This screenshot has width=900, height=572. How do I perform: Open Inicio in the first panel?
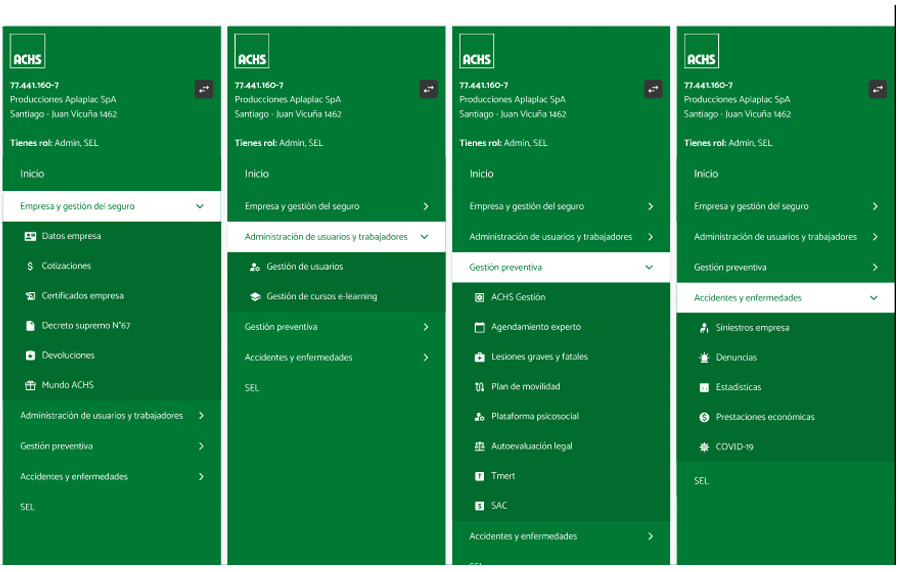pos(32,174)
